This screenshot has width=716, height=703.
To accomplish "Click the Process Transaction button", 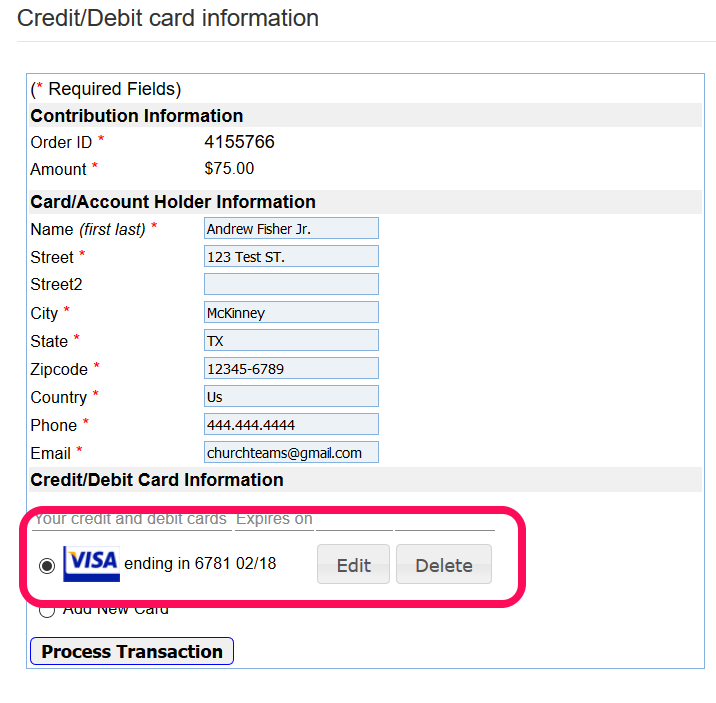I will click(x=132, y=651).
